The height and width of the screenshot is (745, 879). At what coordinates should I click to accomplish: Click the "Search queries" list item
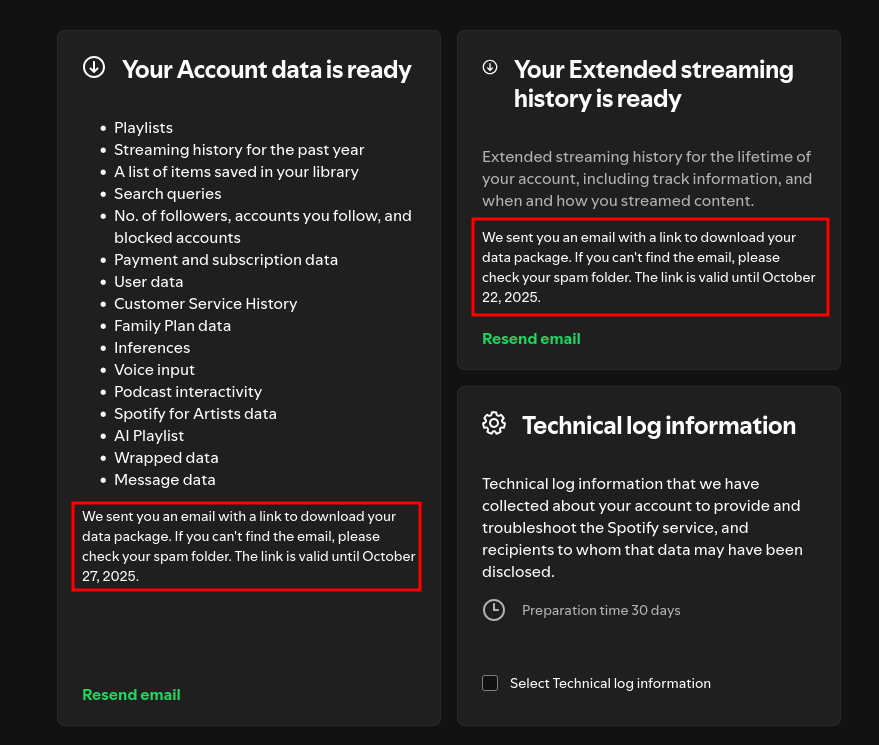tap(168, 194)
